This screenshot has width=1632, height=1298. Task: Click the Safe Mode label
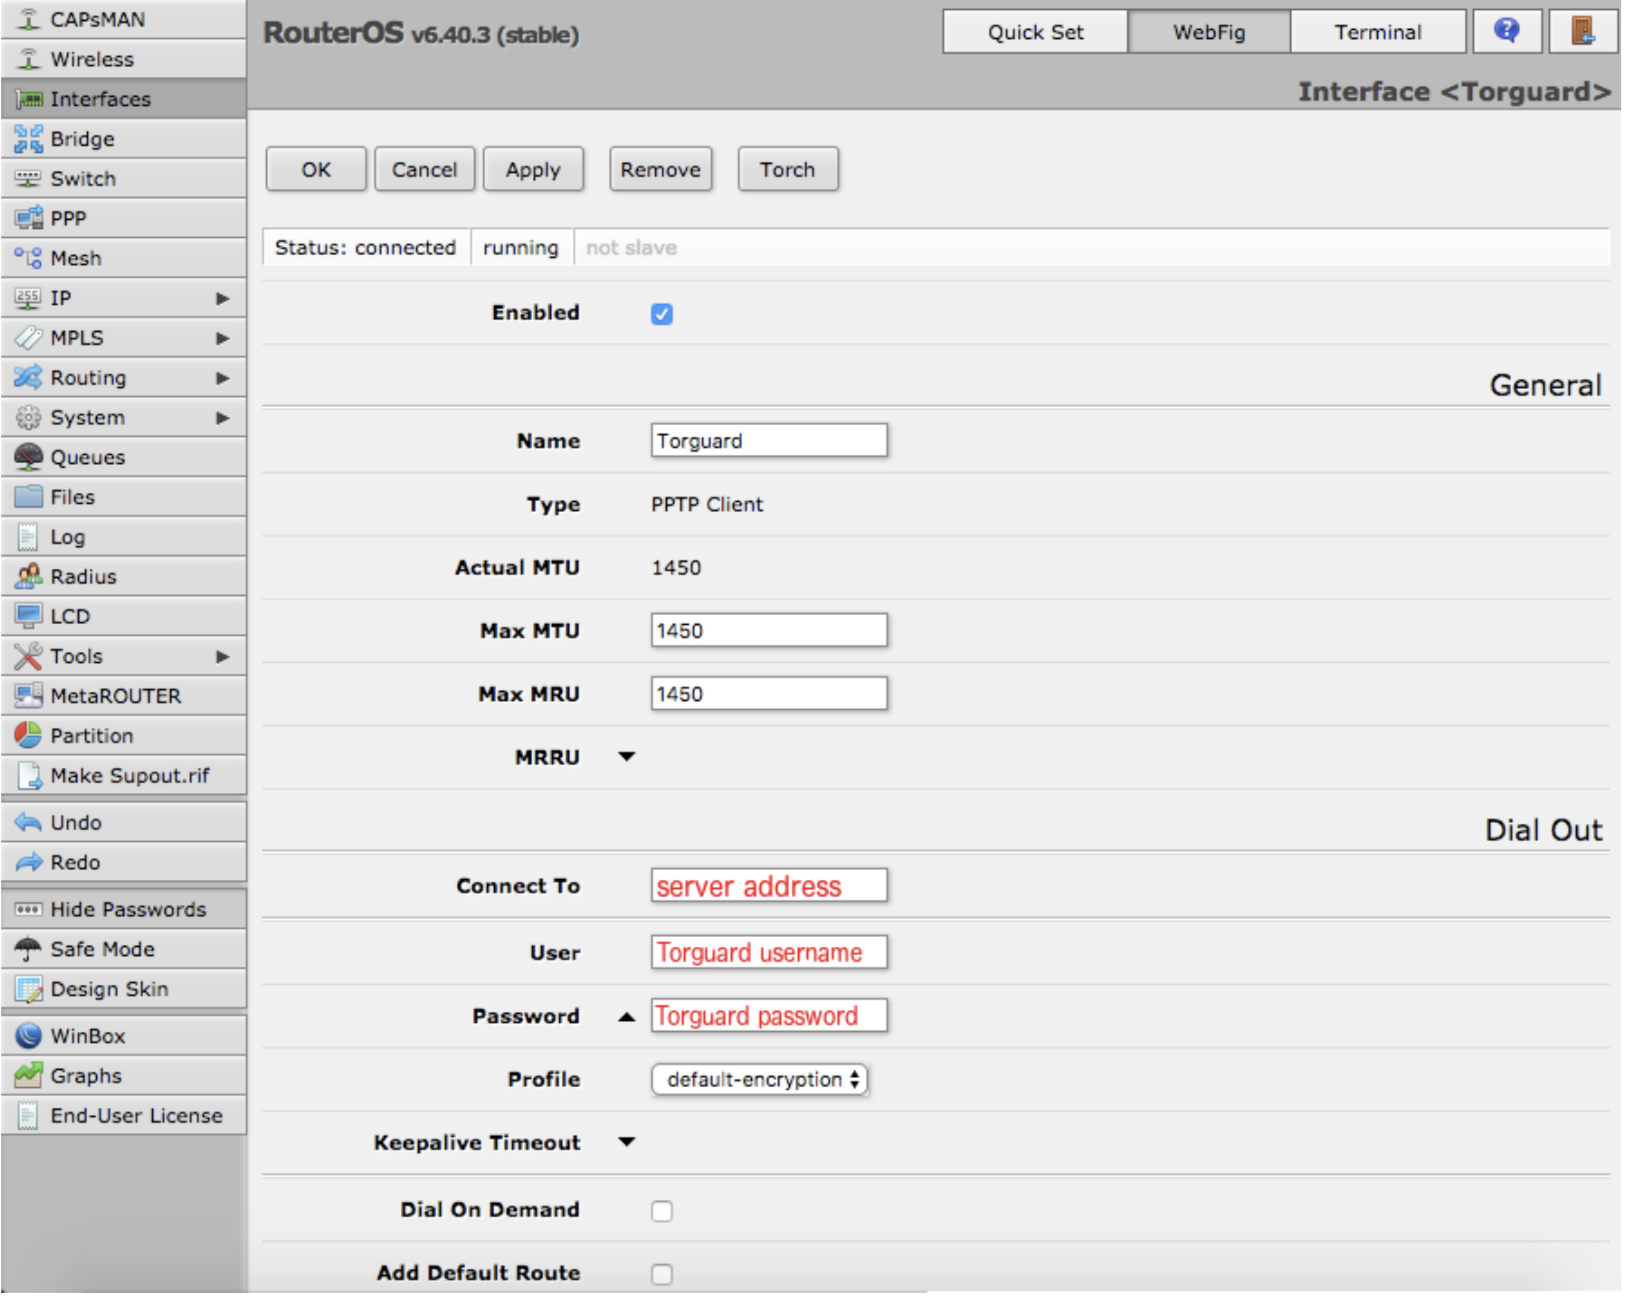(102, 949)
